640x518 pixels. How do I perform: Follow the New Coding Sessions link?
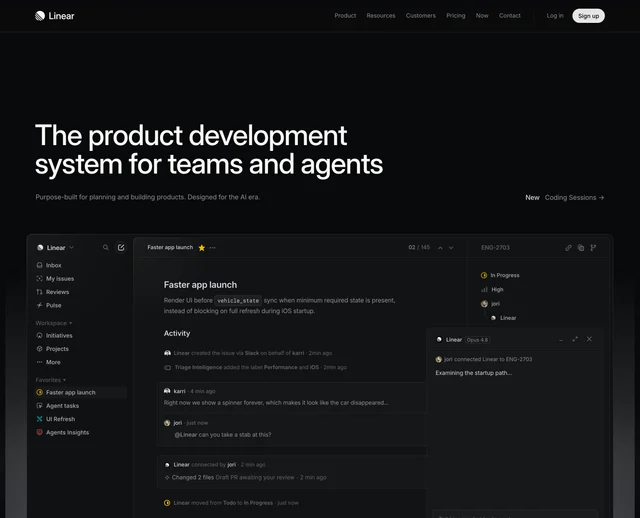pyautogui.click(x=564, y=198)
